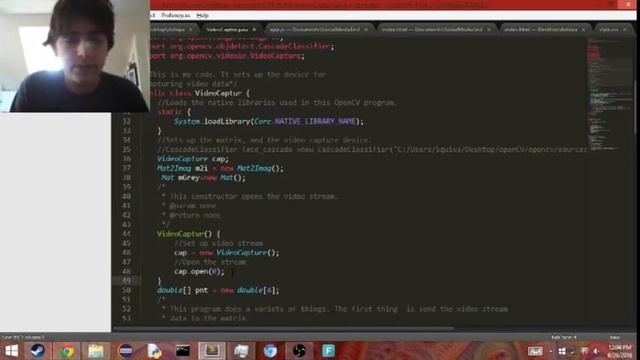Click the volume speaker tray icon
The width and height of the screenshot is (640, 360).
596,351
